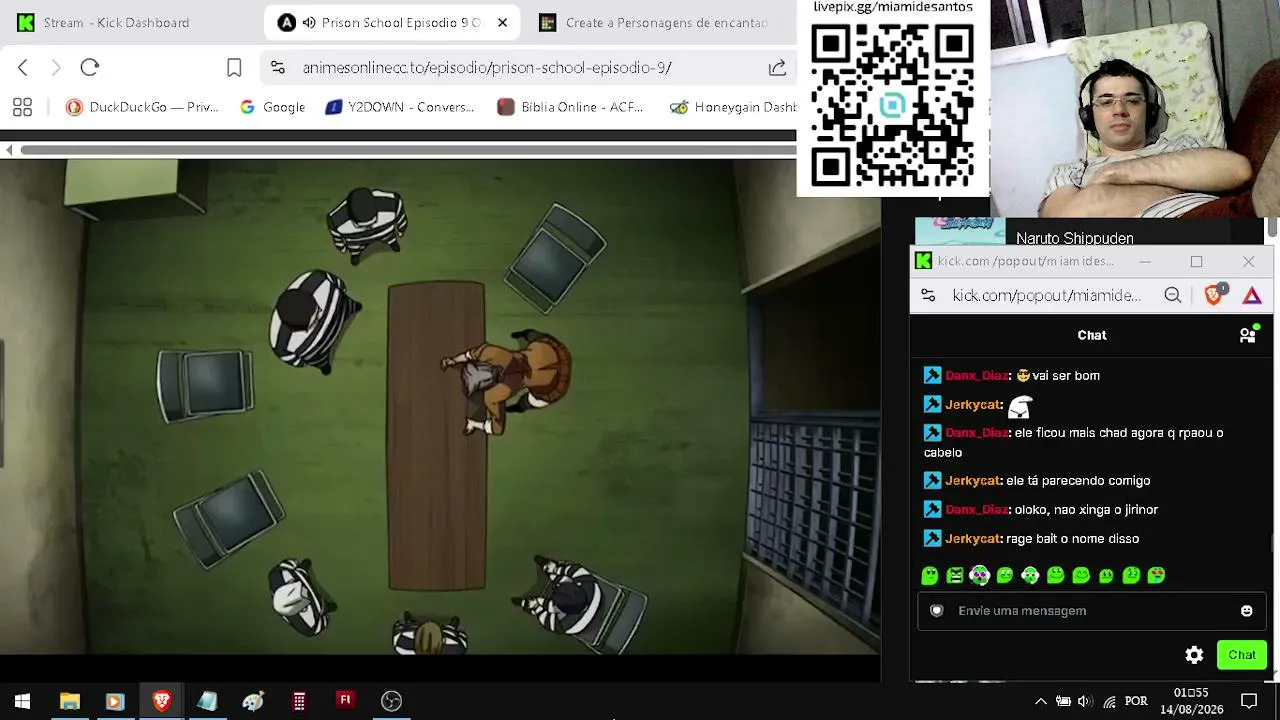Viewport: 1280px width, 720px height.
Task: Open Brave browser from the taskbar
Action: 161,701
